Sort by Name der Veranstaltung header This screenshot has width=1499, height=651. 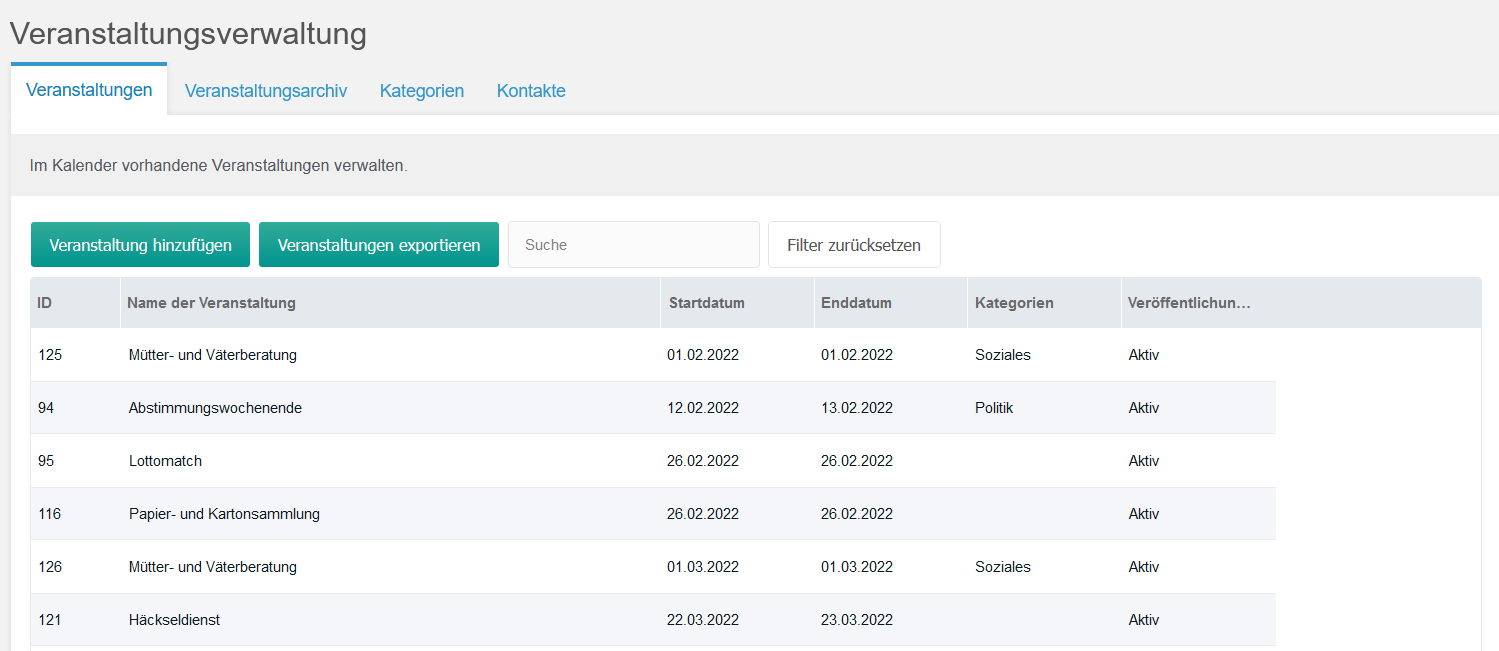click(211, 302)
